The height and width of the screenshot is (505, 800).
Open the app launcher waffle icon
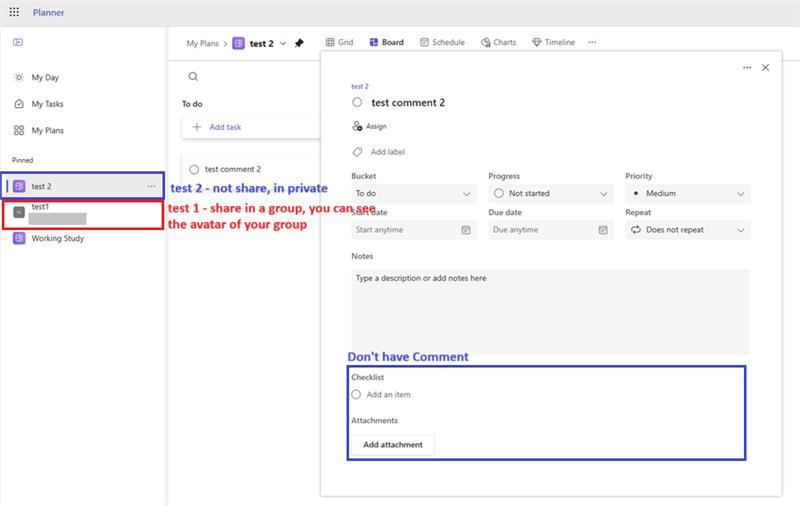click(x=14, y=12)
